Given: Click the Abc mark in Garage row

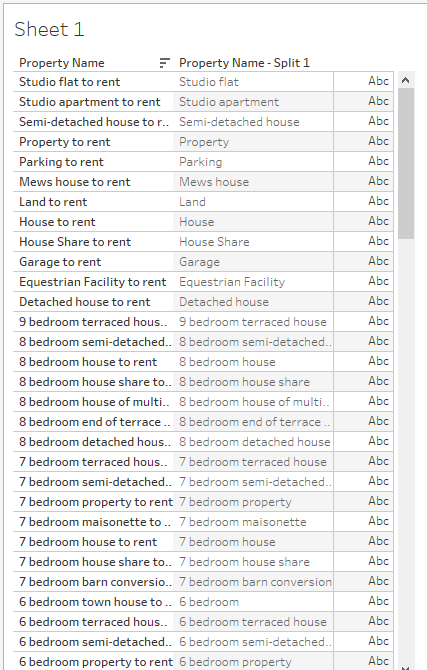Looking at the screenshot, I should [x=378, y=261].
